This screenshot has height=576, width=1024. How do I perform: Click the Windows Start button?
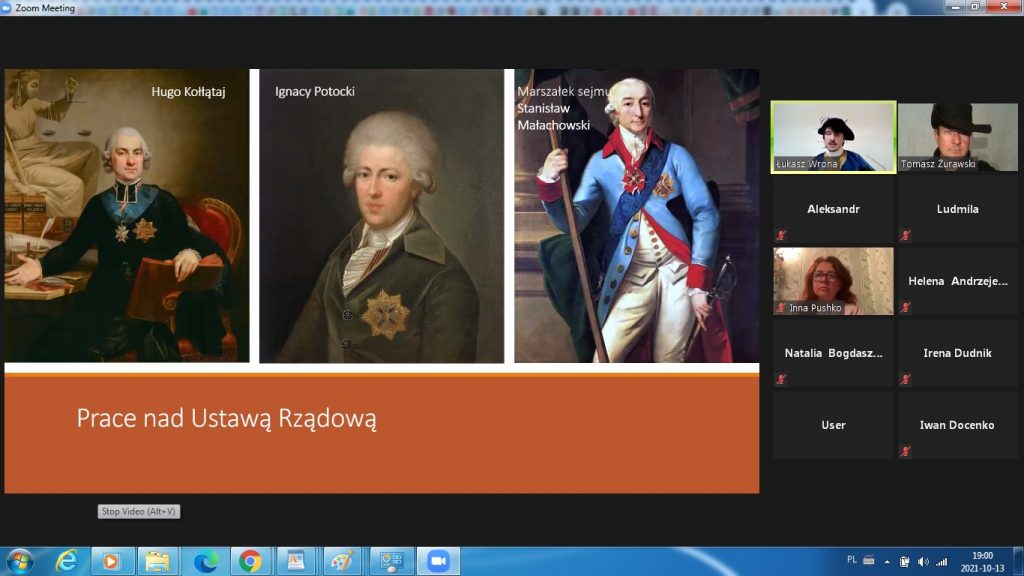pos(19,561)
